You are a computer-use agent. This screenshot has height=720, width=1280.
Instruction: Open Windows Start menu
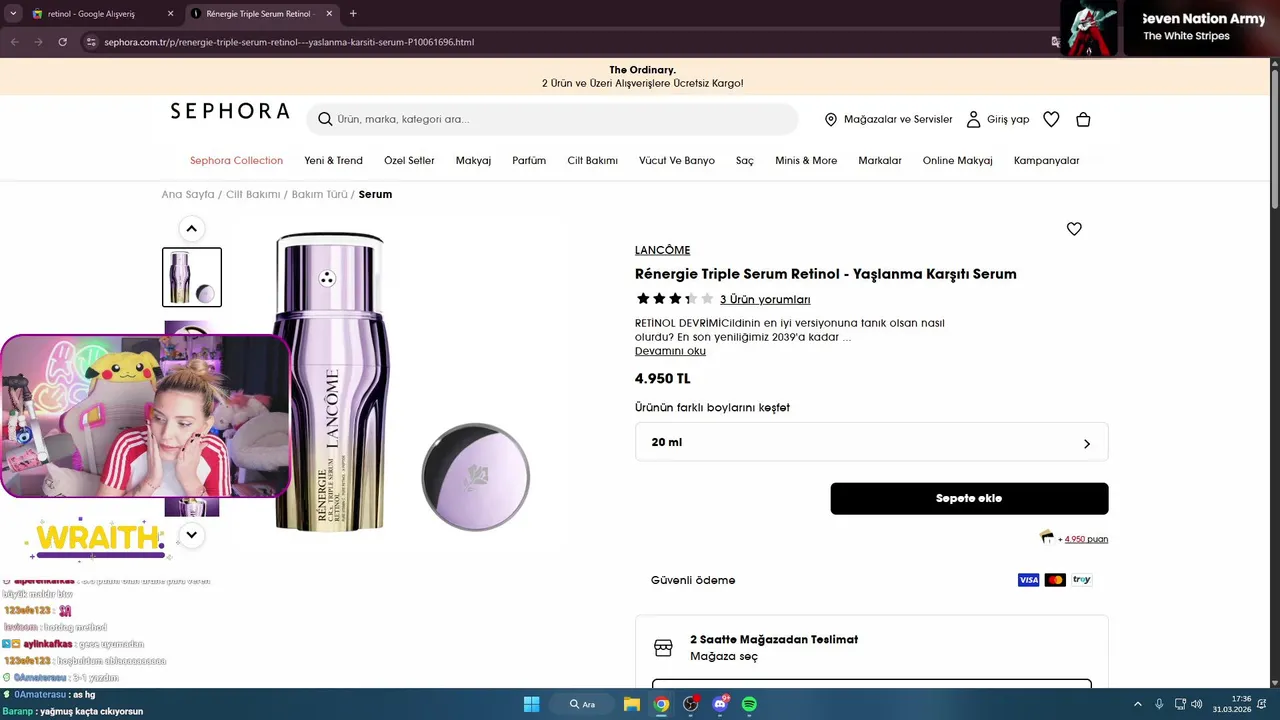(531, 704)
